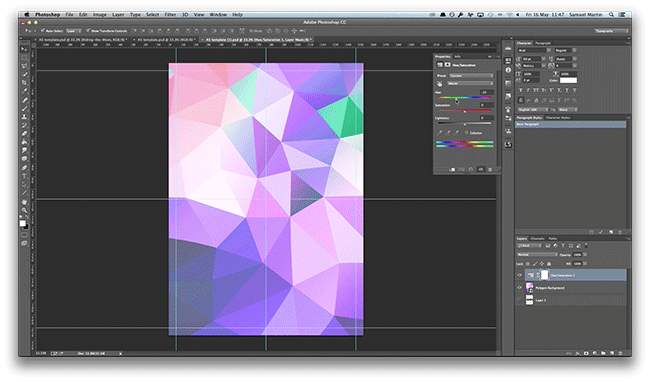Open the Layer menu

(x=118, y=15)
